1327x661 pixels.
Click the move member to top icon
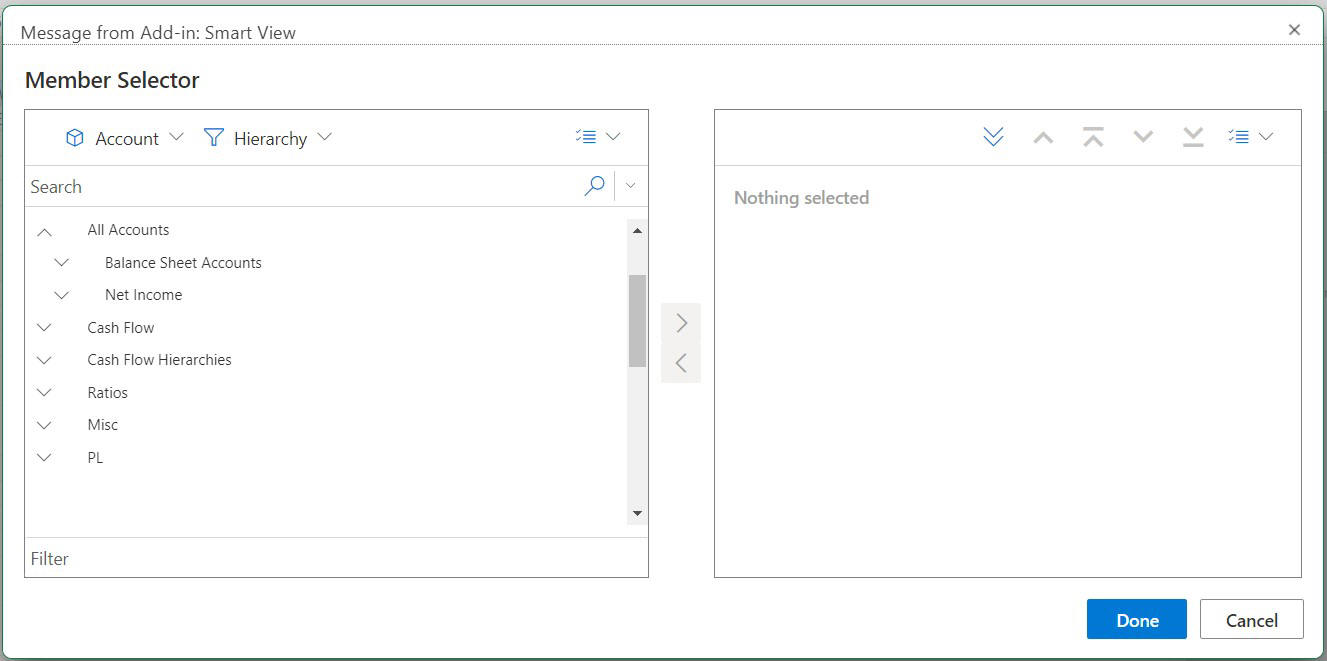click(x=1093, y=136)
